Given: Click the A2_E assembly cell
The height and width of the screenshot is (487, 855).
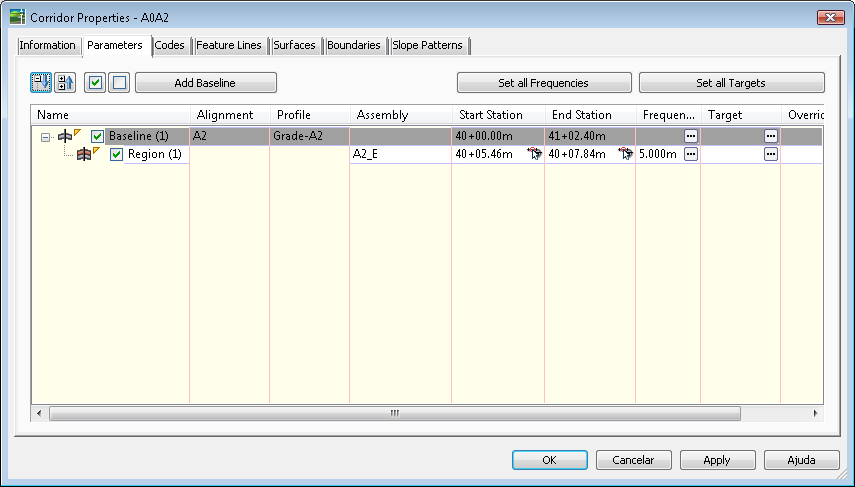Looking at the screenshot, I should coord(401,154).
